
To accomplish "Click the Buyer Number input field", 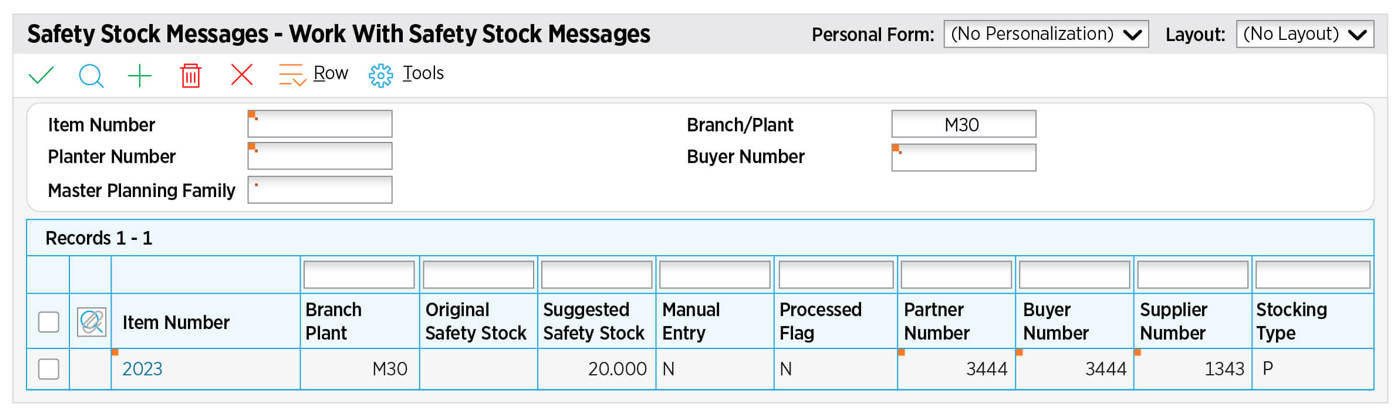I will tap(963, 157).
